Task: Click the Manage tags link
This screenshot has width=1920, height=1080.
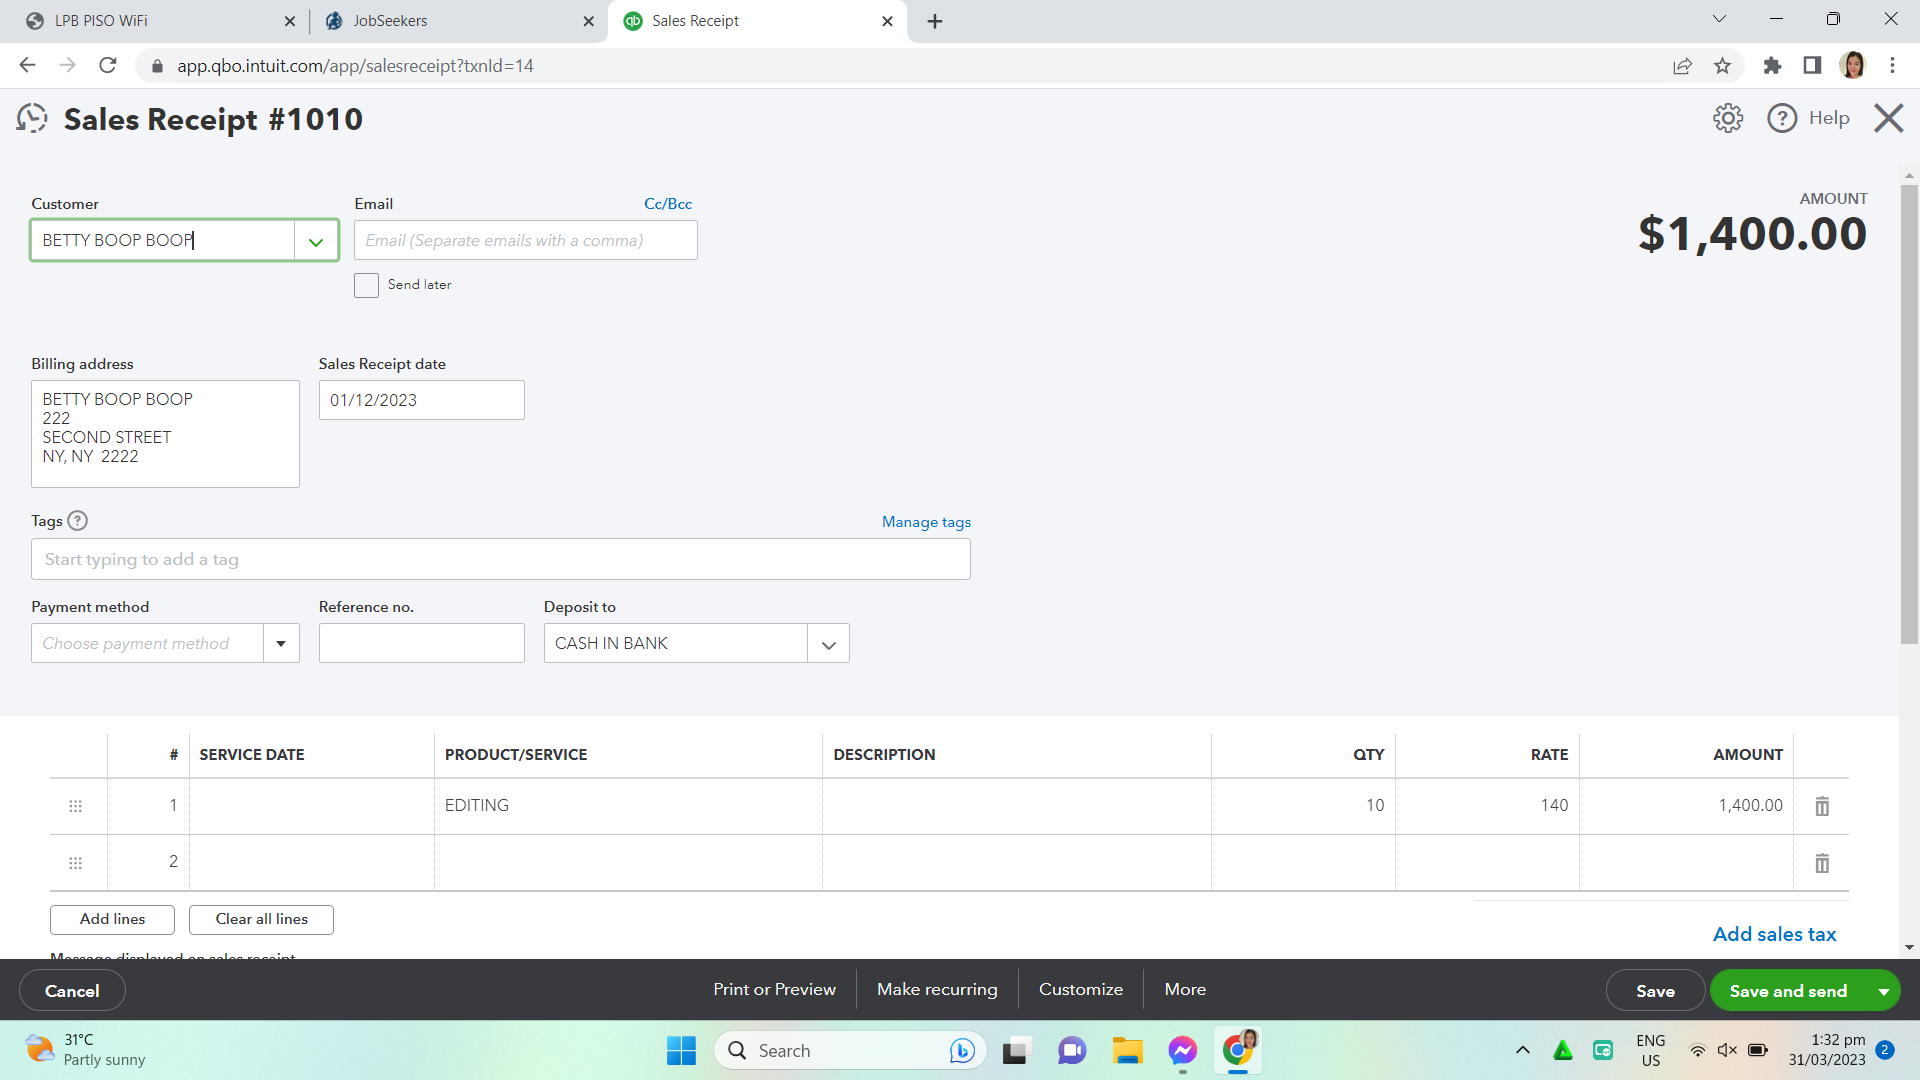Action: tap(926, 522)
